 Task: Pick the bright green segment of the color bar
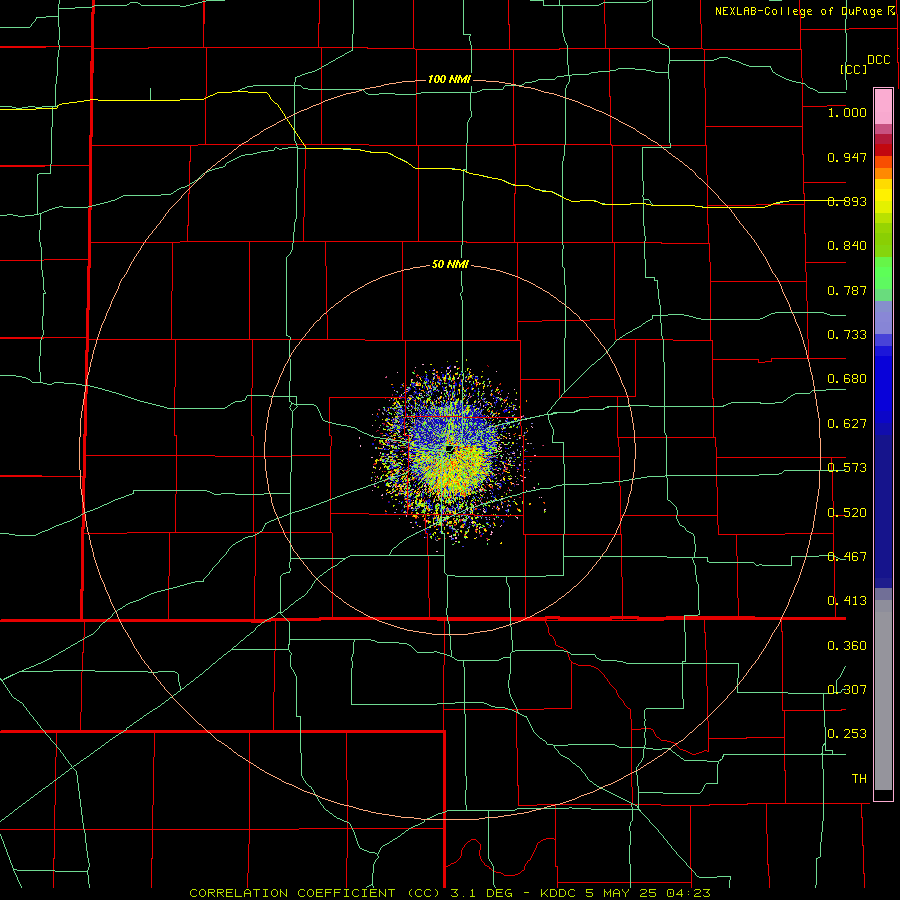tap(883, 273)
